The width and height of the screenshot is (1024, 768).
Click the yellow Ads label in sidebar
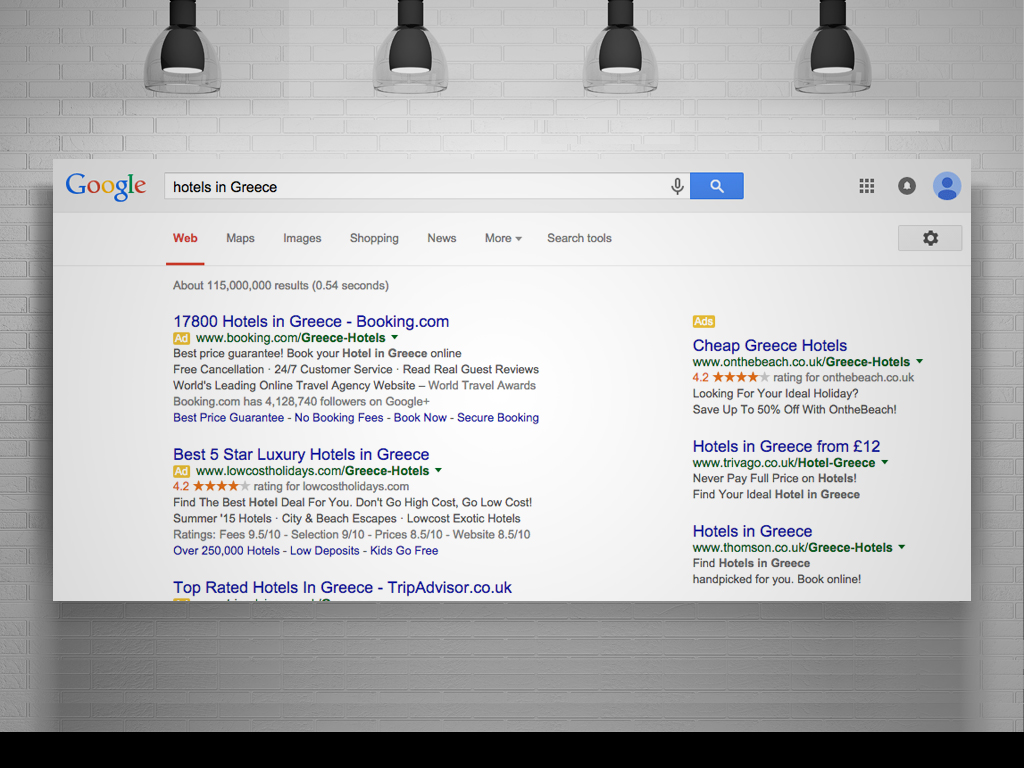coord(703,321)
